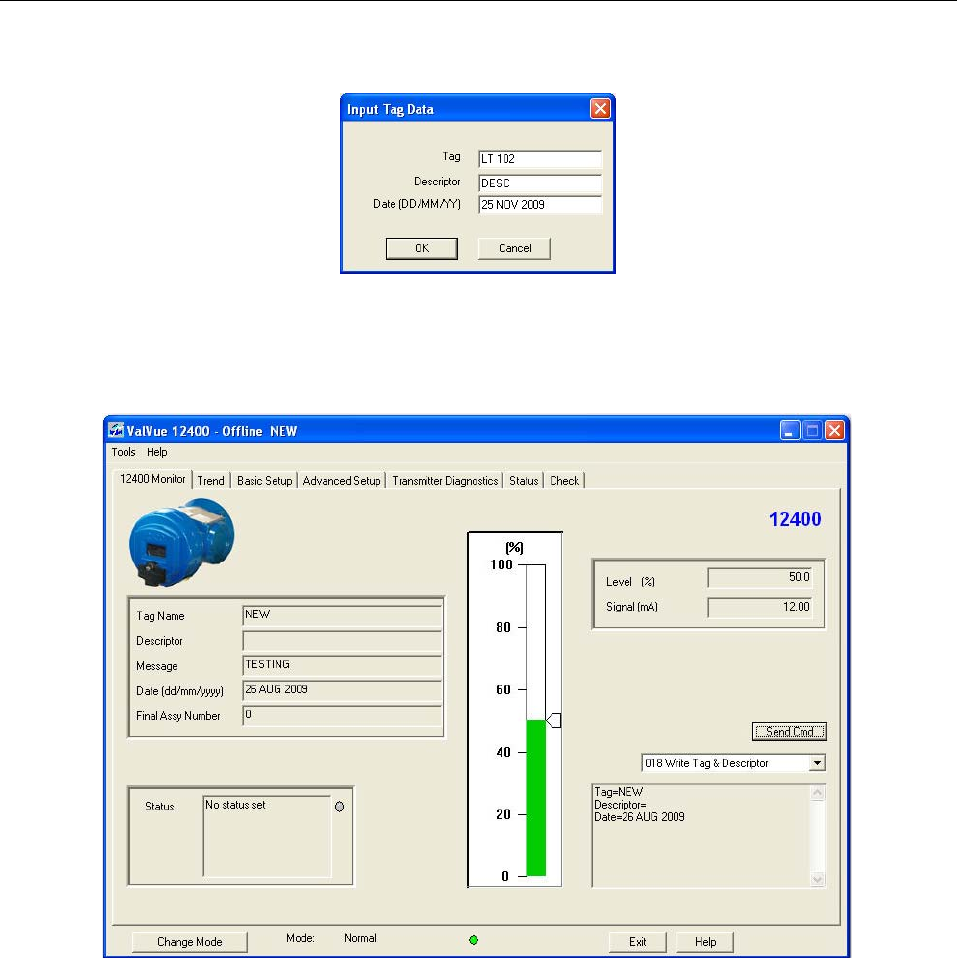Switch to the 12400 Monitor tab
Screen dimensions: 957x958
coord(153,479)
